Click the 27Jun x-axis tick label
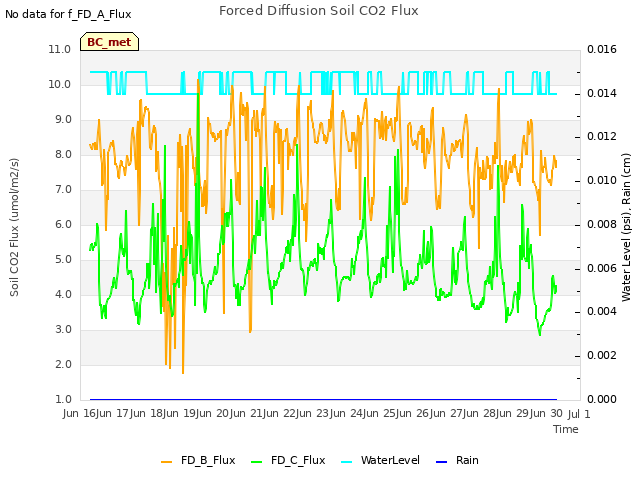640x480 pixels. click(464, 413)
